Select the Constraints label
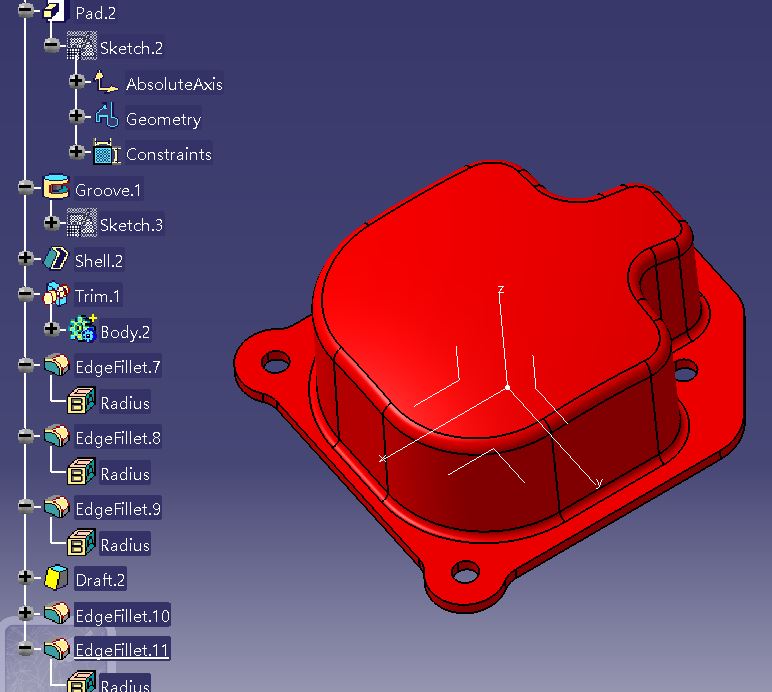The height and width of the screenshot is (692, 772). click(x=168, y=155)
